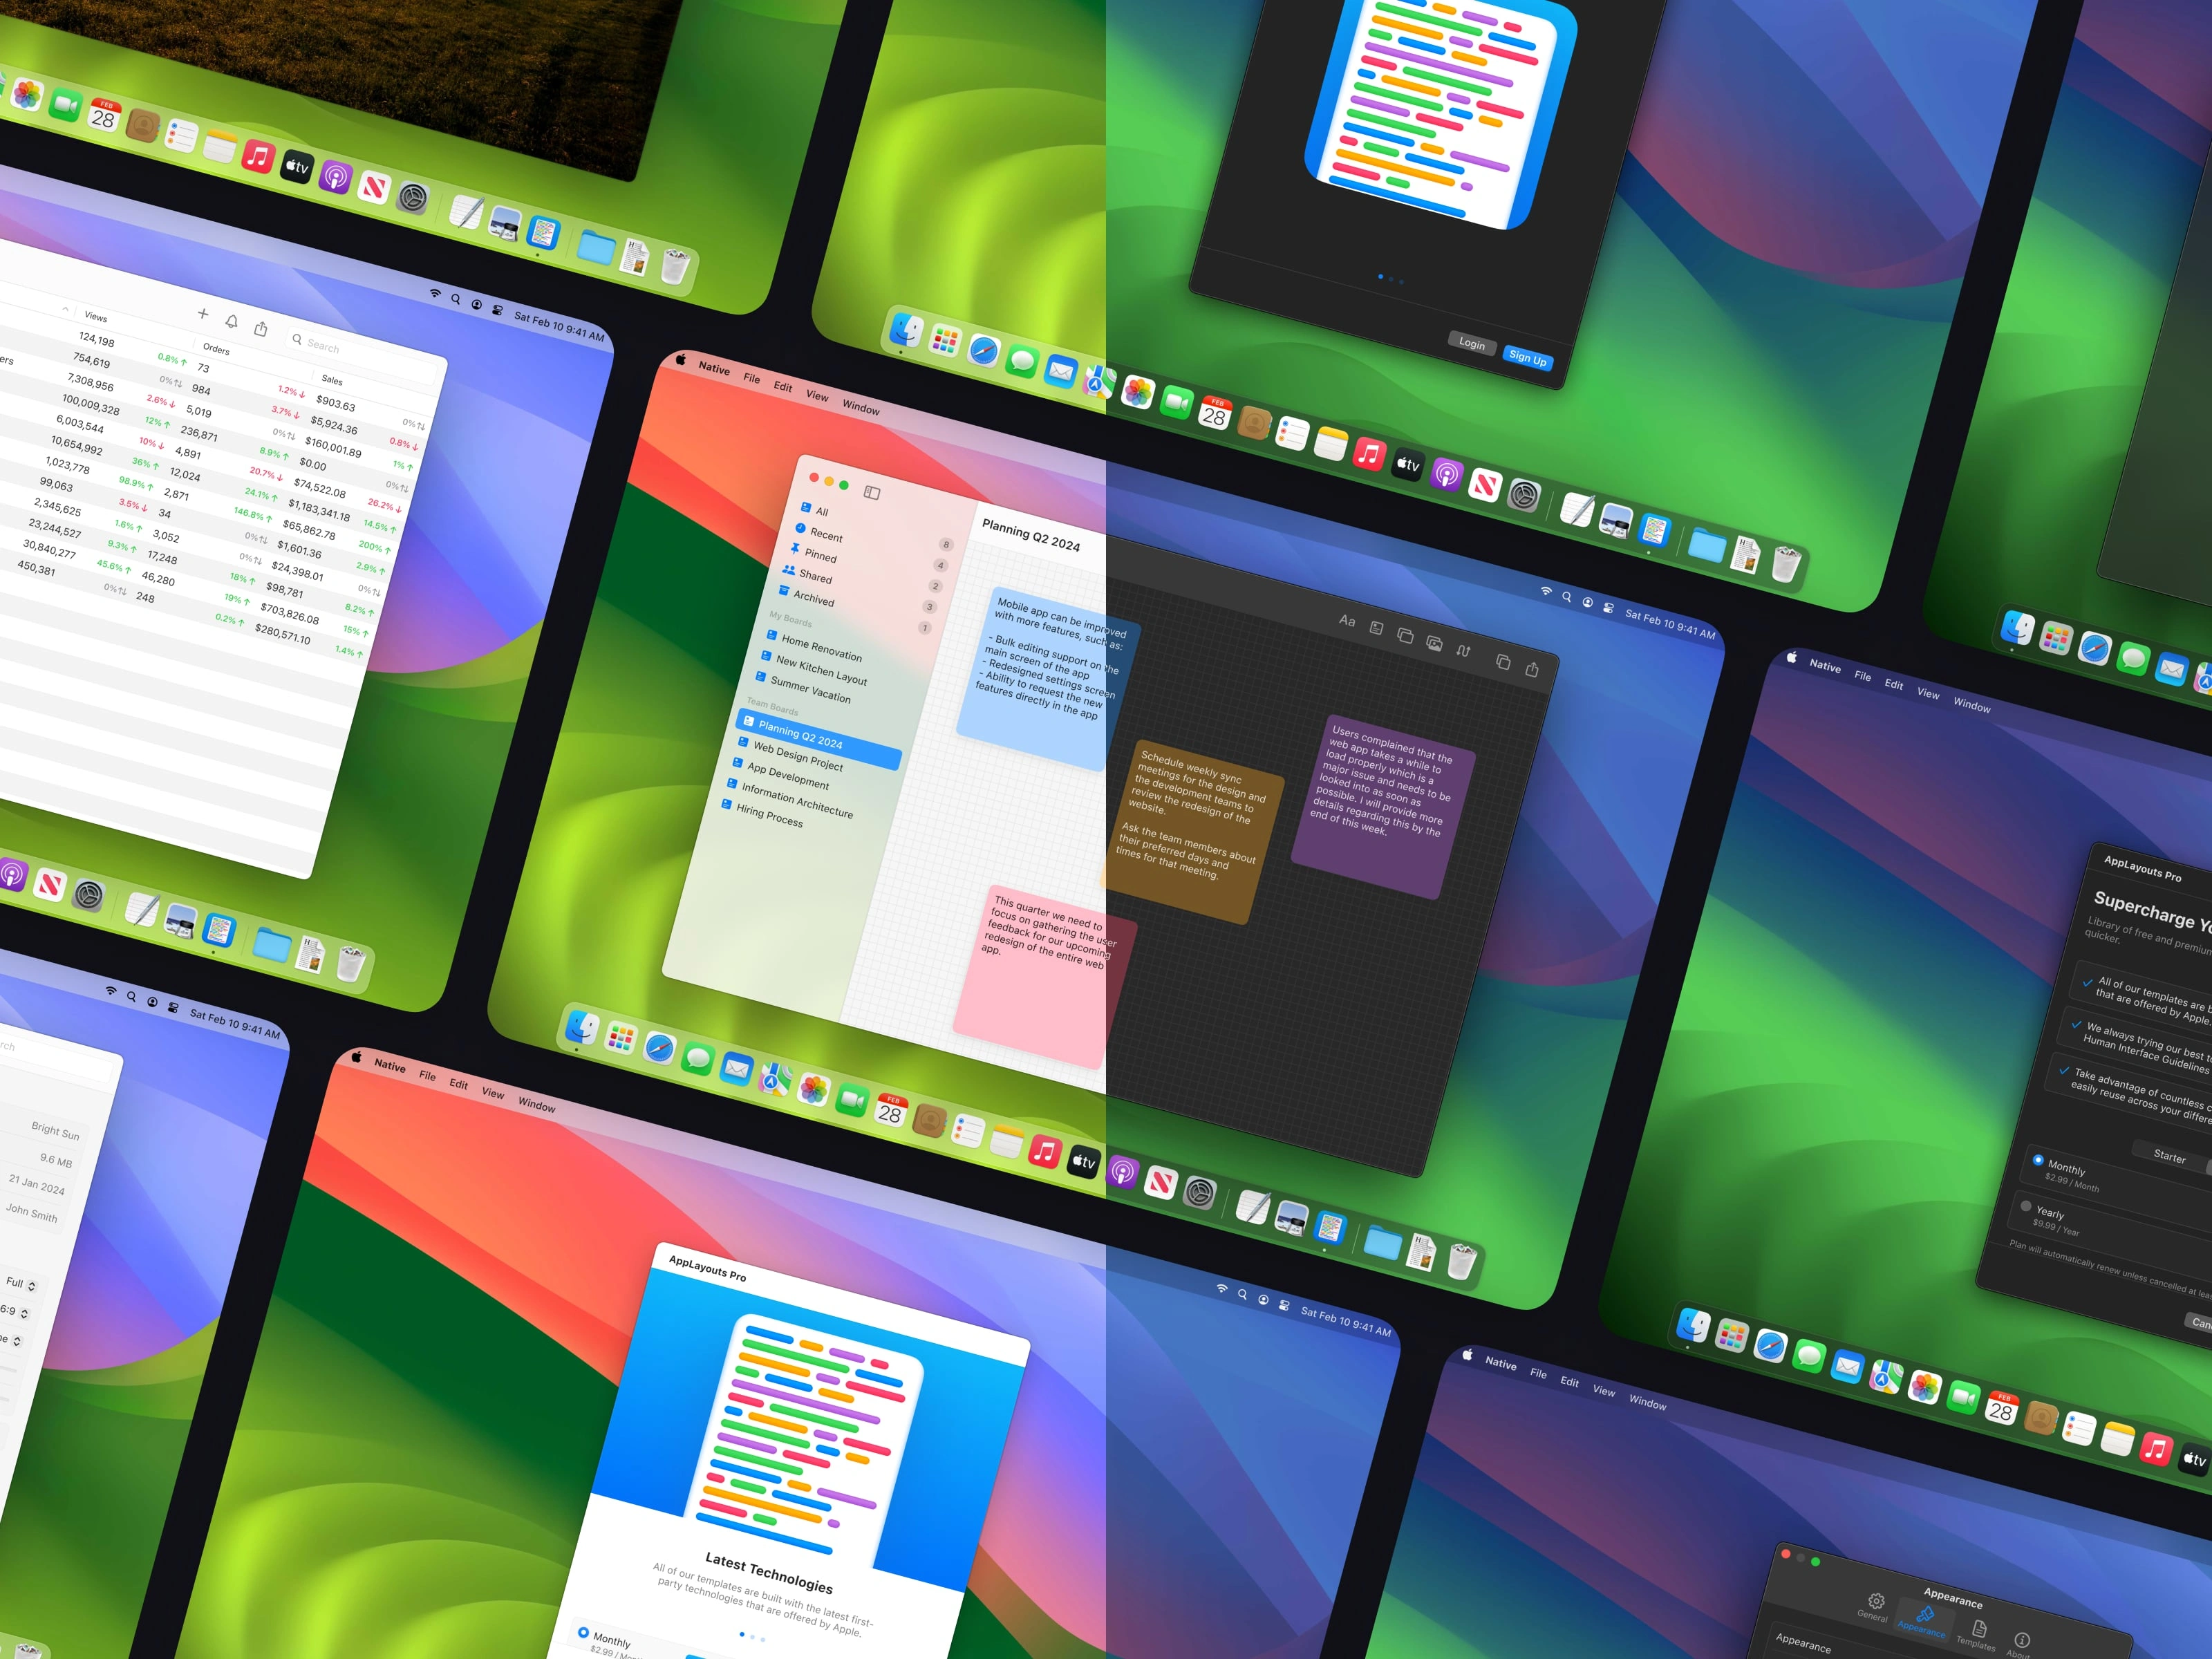Open the Information Architecture board
Viewport: 2212px width, 1659px height.
tap(796, 800)
